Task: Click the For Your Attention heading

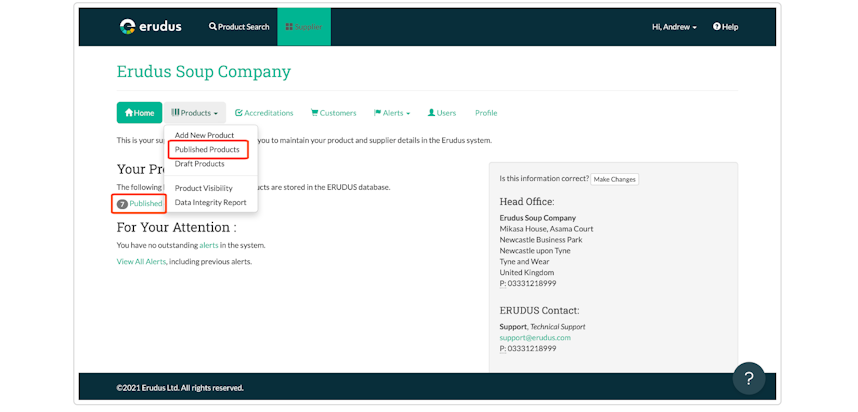Action: click(x=176, y=227)
